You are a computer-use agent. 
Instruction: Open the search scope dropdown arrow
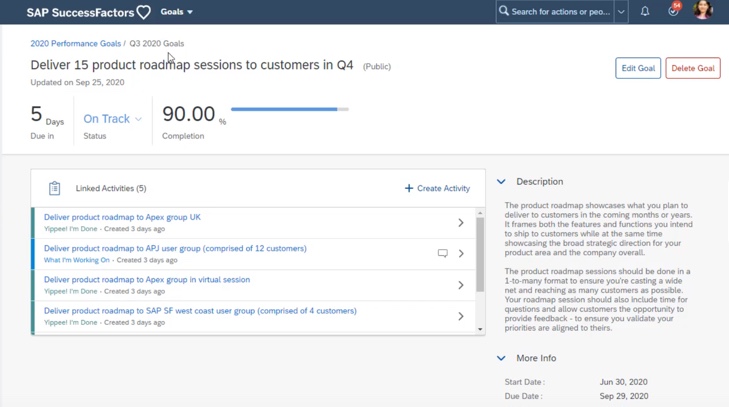[x=621, y=12]
